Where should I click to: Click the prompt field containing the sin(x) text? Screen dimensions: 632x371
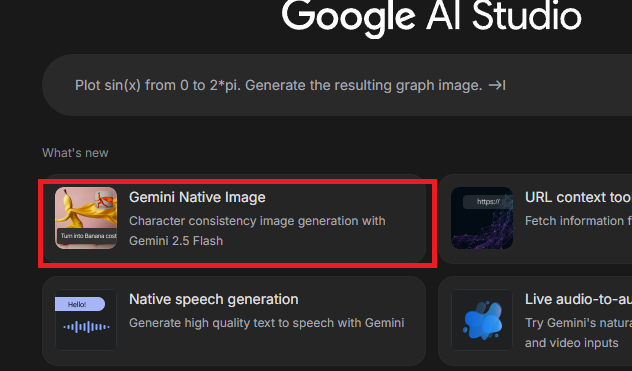click(337, 85)
